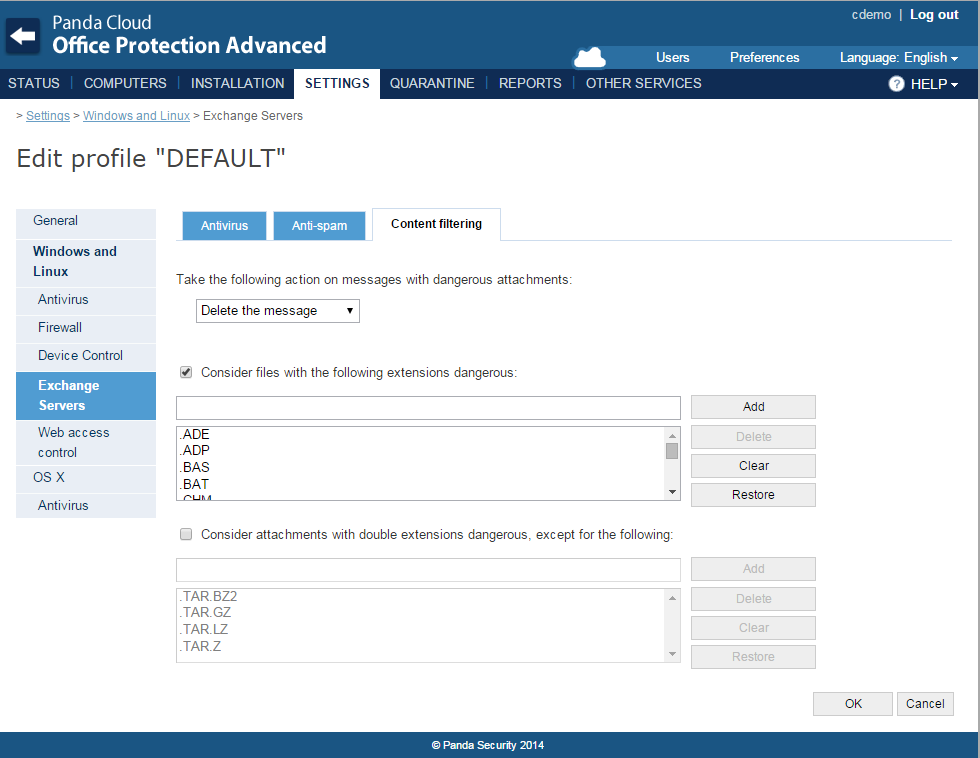Open the 'Delete the message' action dropdown

[278, 311]
